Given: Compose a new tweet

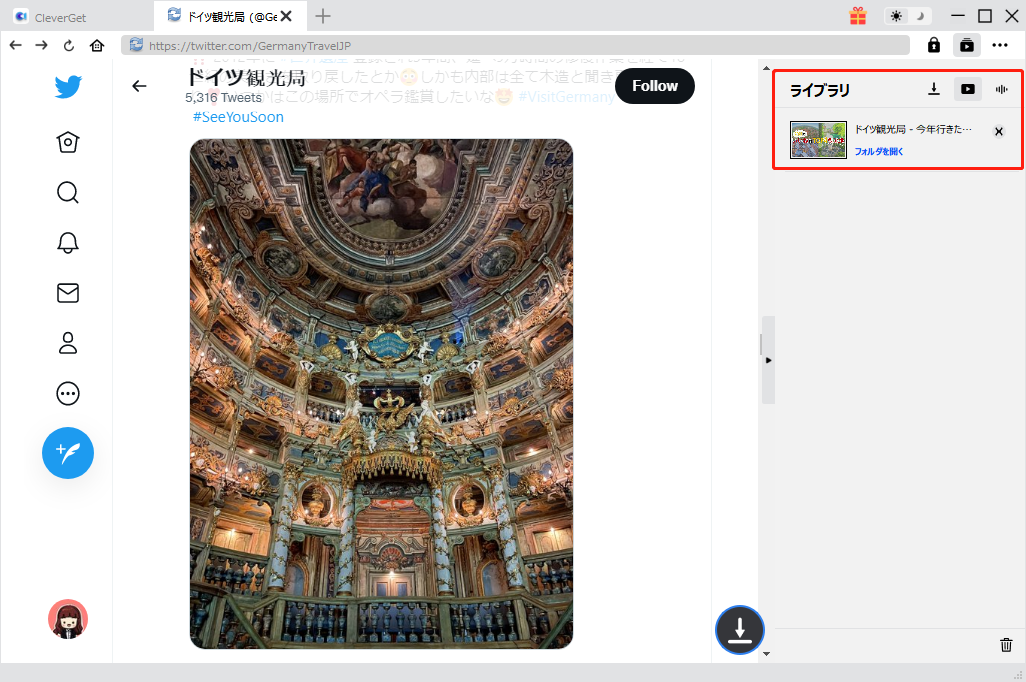Looking at the screenshot, I should (x=68, y=453).
